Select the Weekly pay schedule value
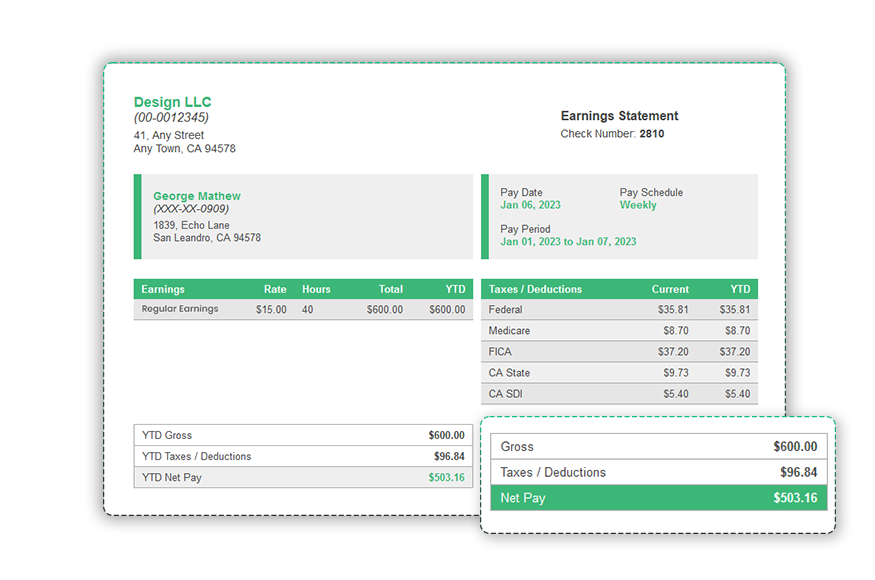This screenshot has height=580, width=875. pos(639,203)
